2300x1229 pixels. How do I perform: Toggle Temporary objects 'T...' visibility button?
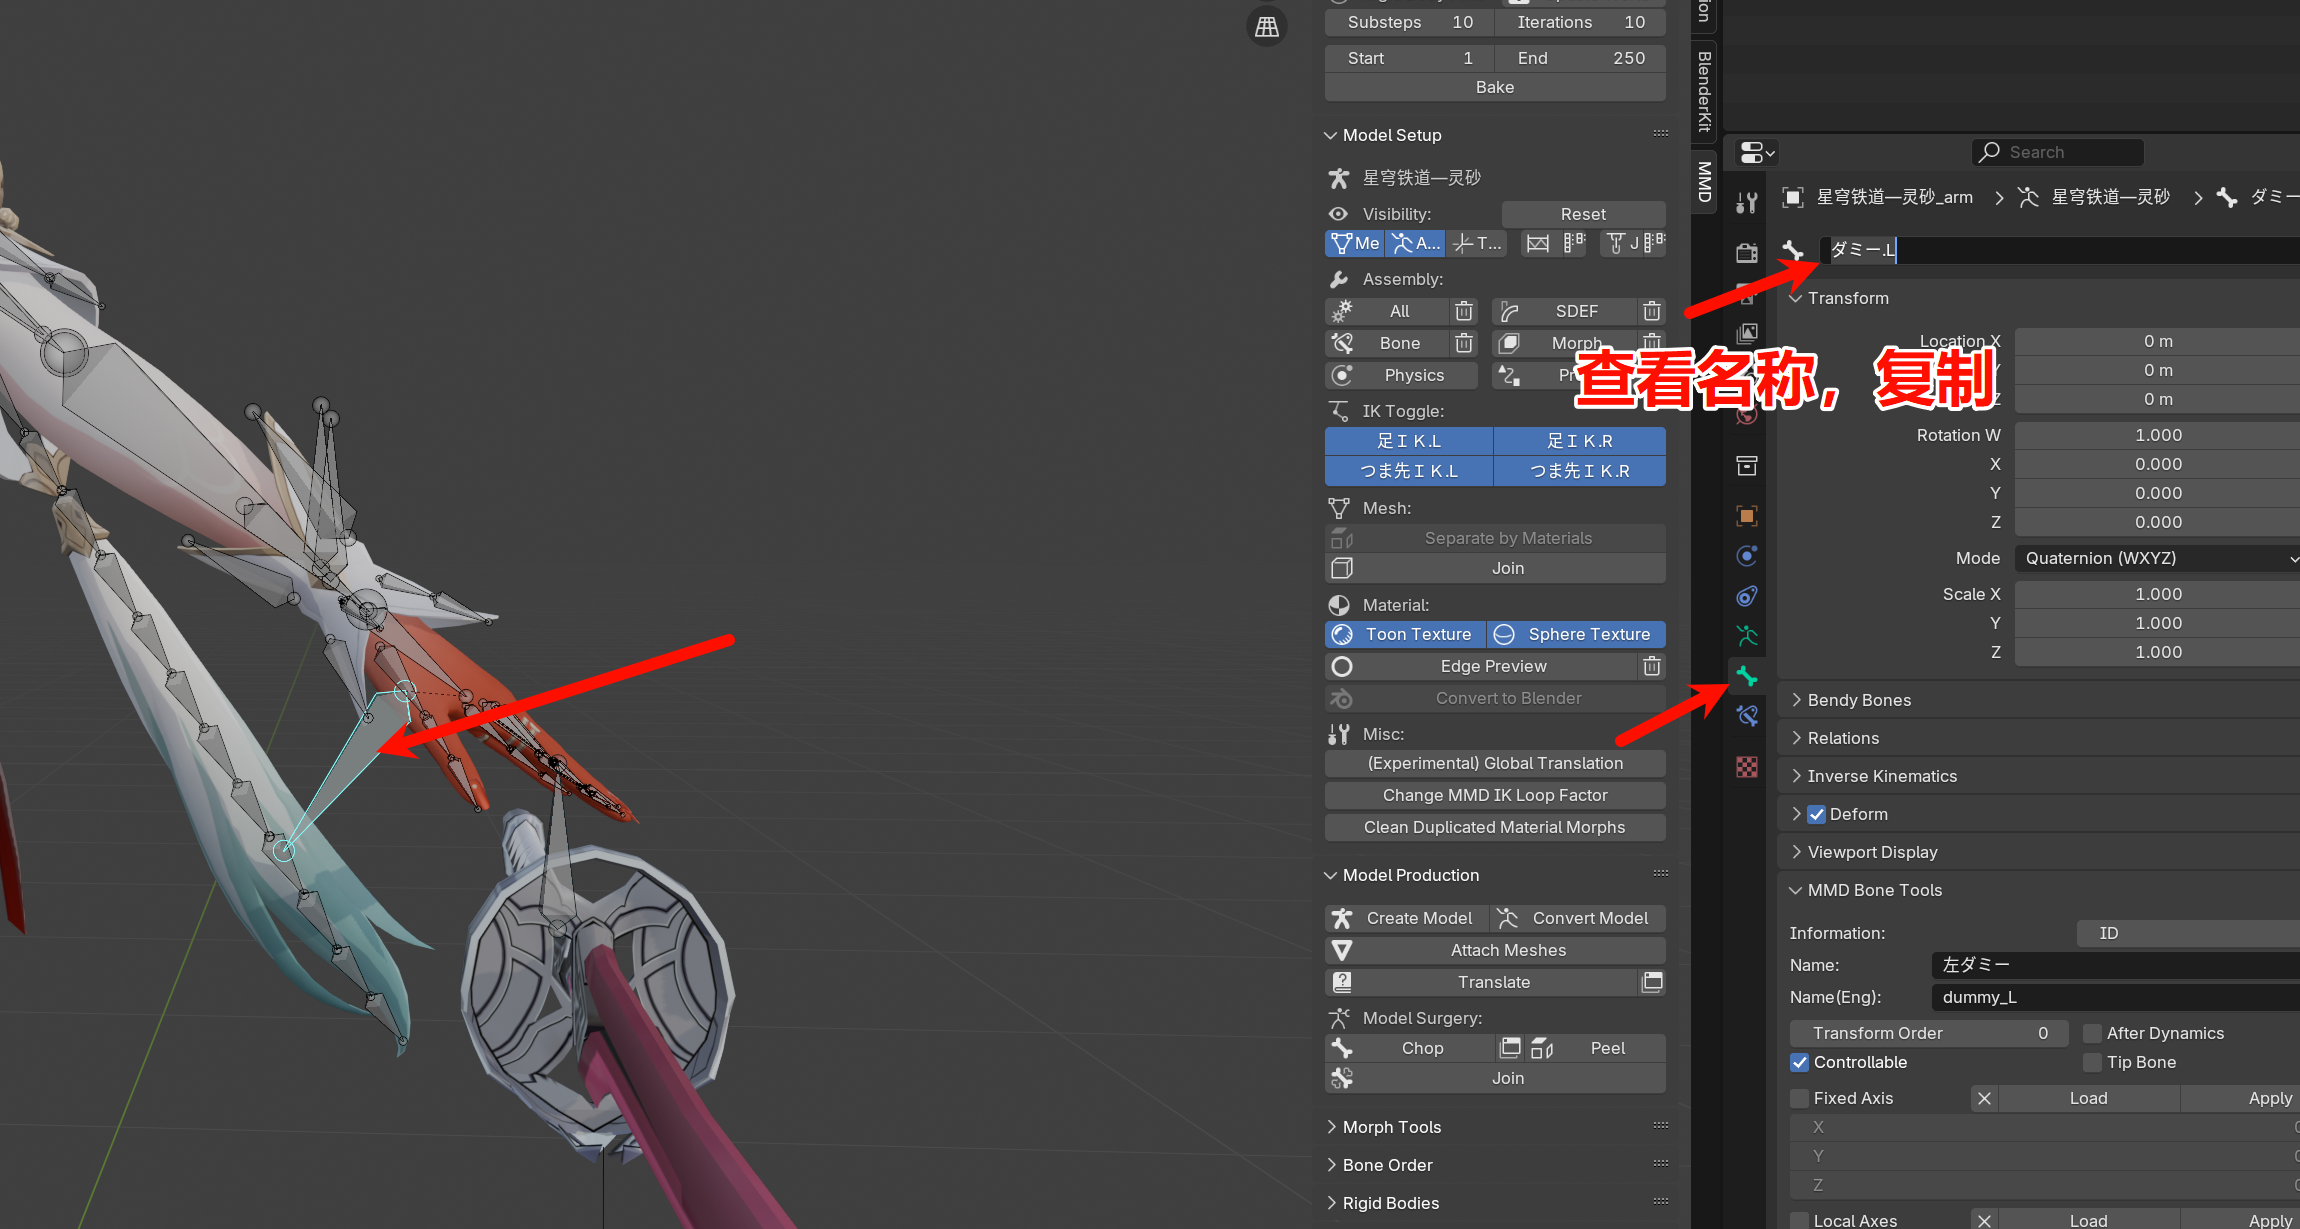tap(1477, 243)
